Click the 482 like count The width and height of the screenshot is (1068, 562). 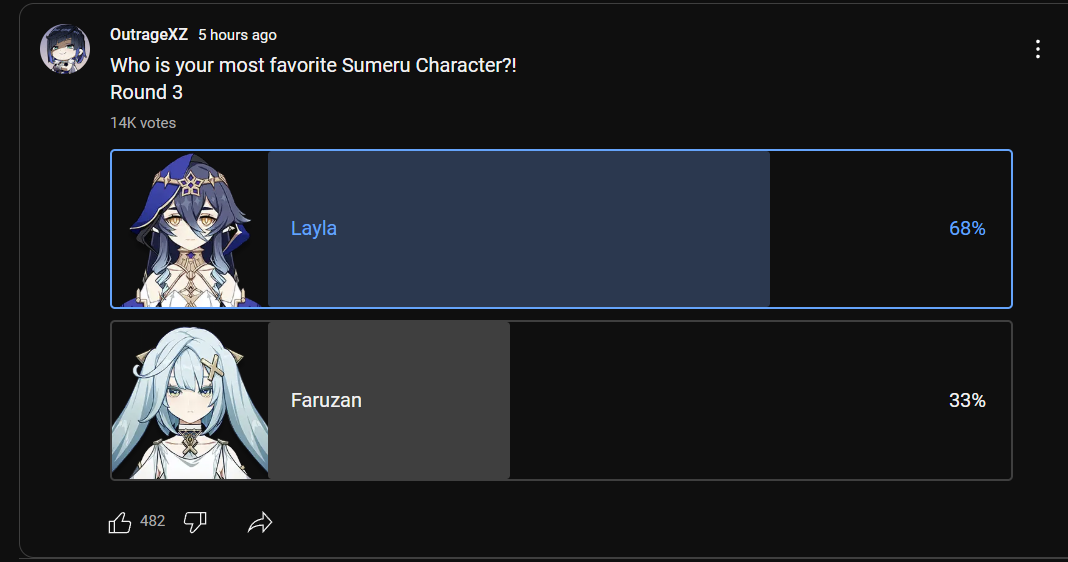click(153, 521)
